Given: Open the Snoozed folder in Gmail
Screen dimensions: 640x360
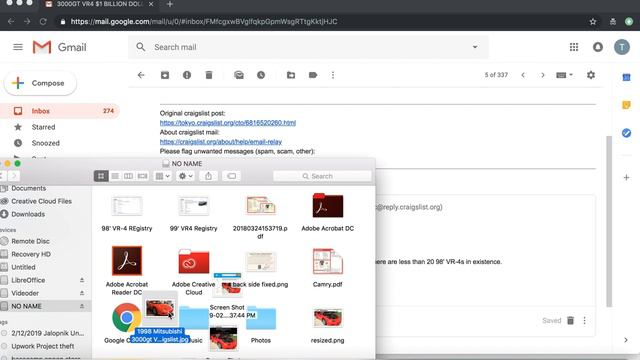Looking at the screenshot, I should tap(45, 143).
